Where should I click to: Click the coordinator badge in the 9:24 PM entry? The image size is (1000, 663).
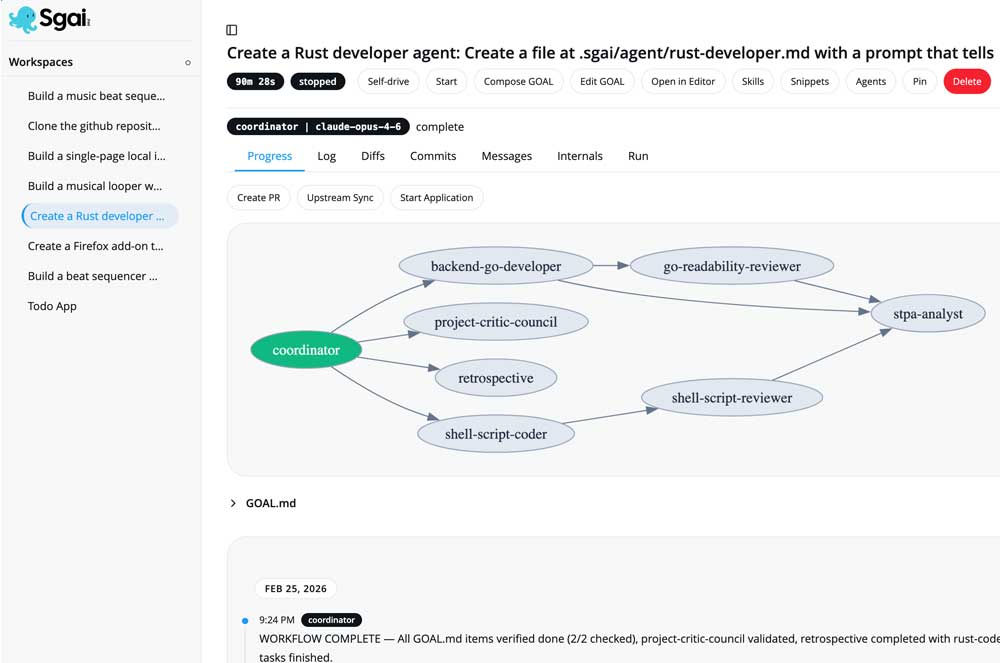tap(332, 620)
